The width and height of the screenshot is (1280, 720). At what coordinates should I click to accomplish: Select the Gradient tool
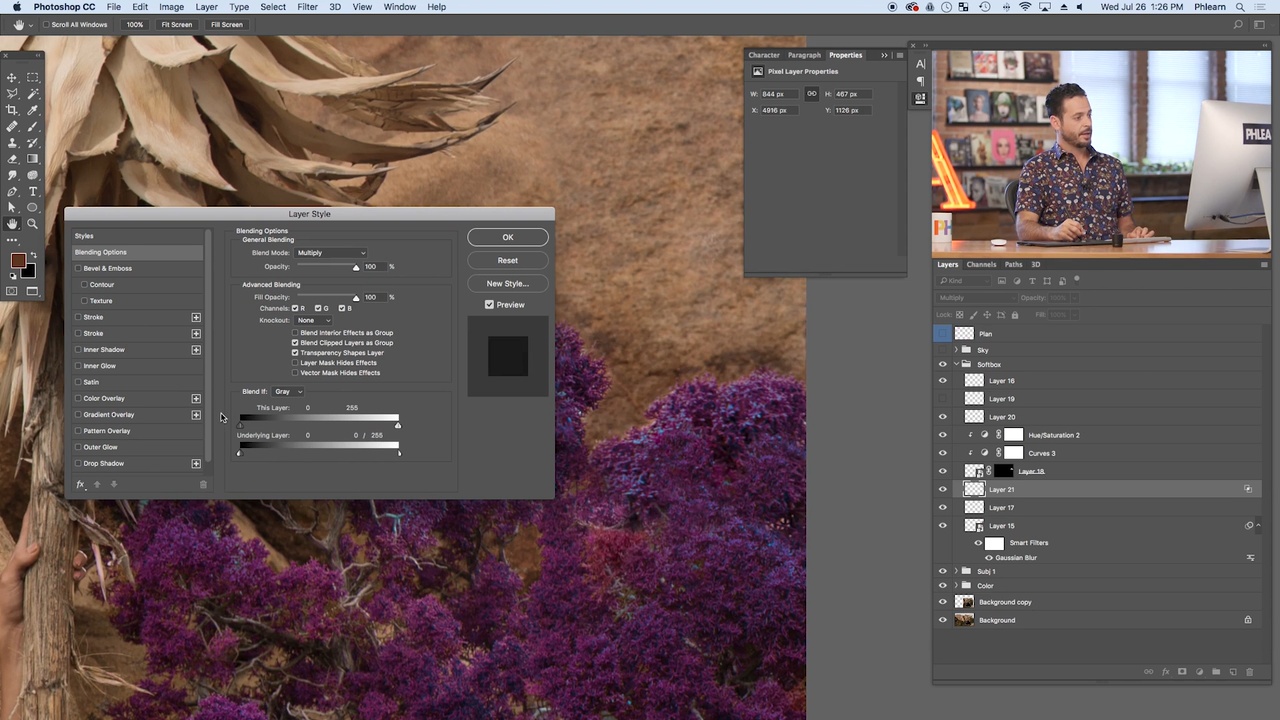click(x=32, y=159)
